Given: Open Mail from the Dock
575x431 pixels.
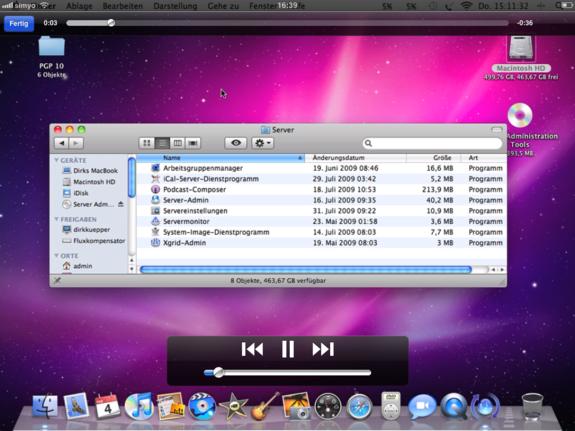Looking at the screenshot, I should coord(76,406).
